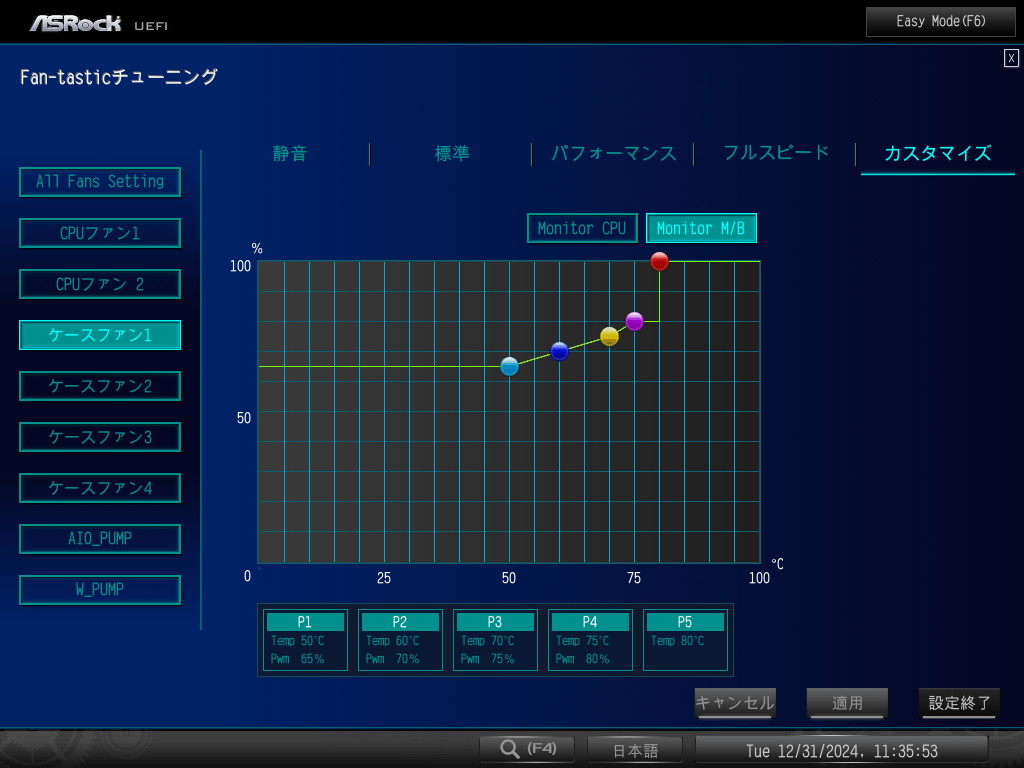This screenshot has height=768, width=1024.
Task: Choose AIO_PUMP in the fan list
Action: [100, 539]
